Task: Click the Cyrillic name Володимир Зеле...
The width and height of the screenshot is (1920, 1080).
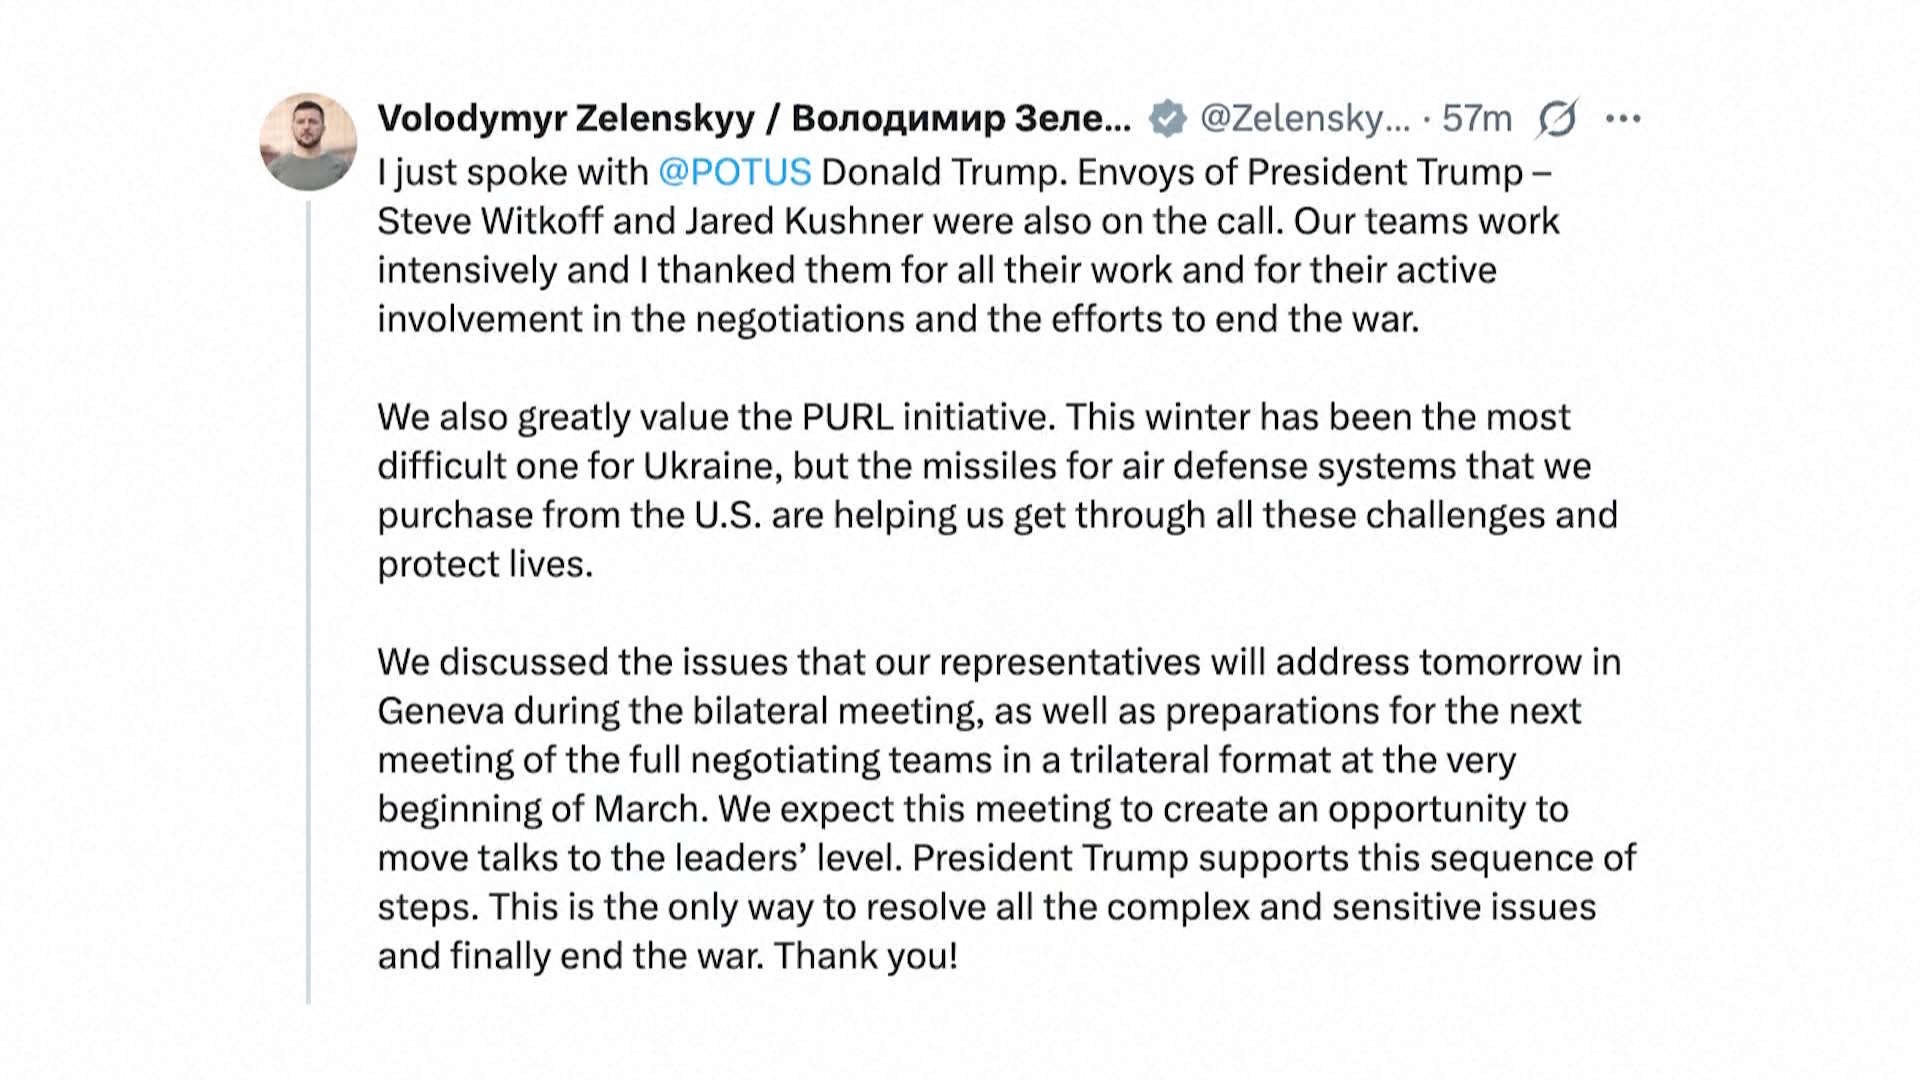Action: pyautogui.click(x=960, y=119)
